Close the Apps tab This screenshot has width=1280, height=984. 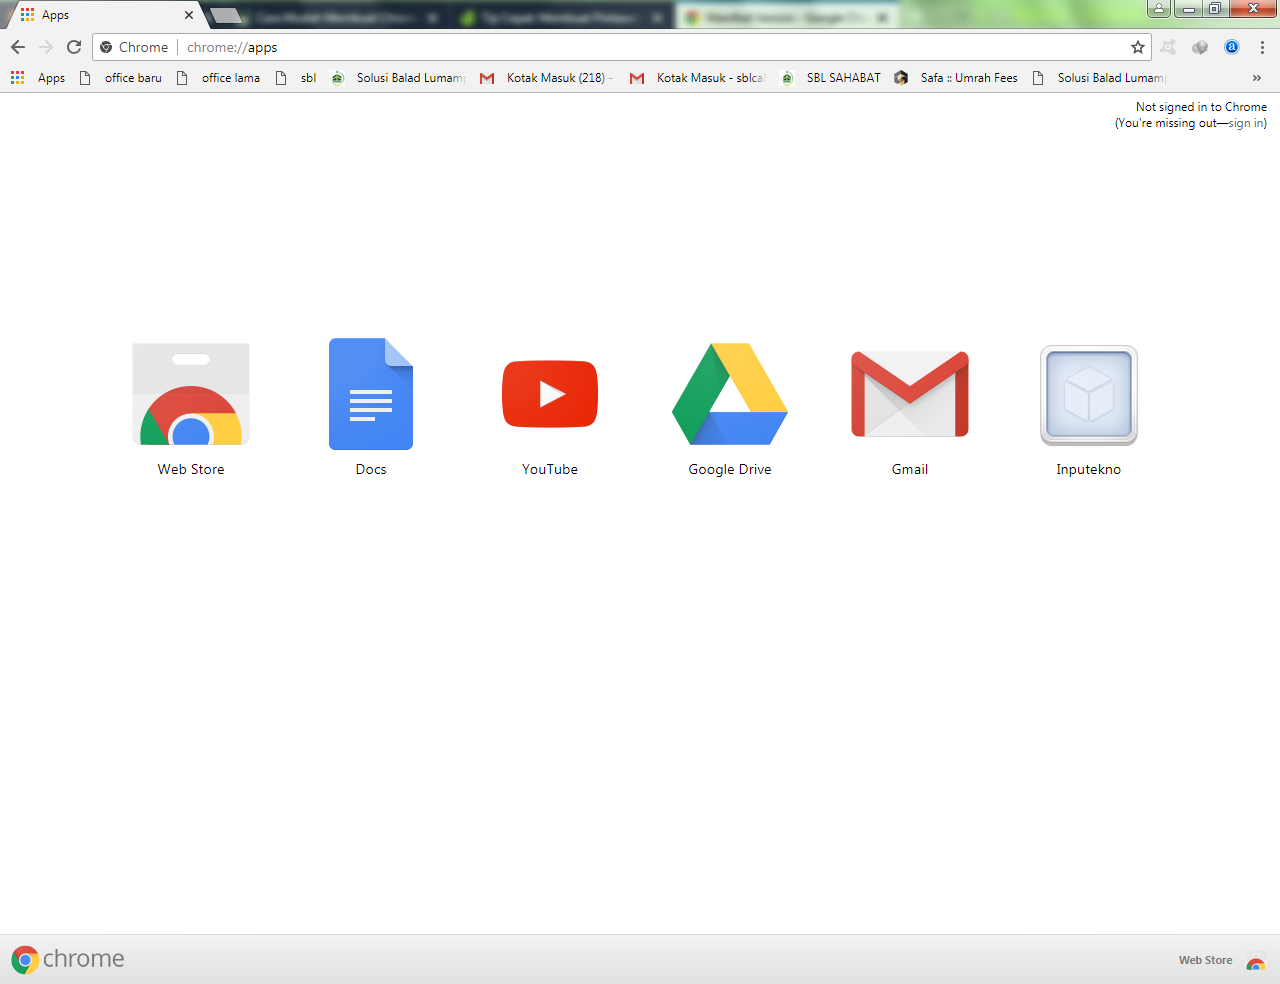(189, 15)
